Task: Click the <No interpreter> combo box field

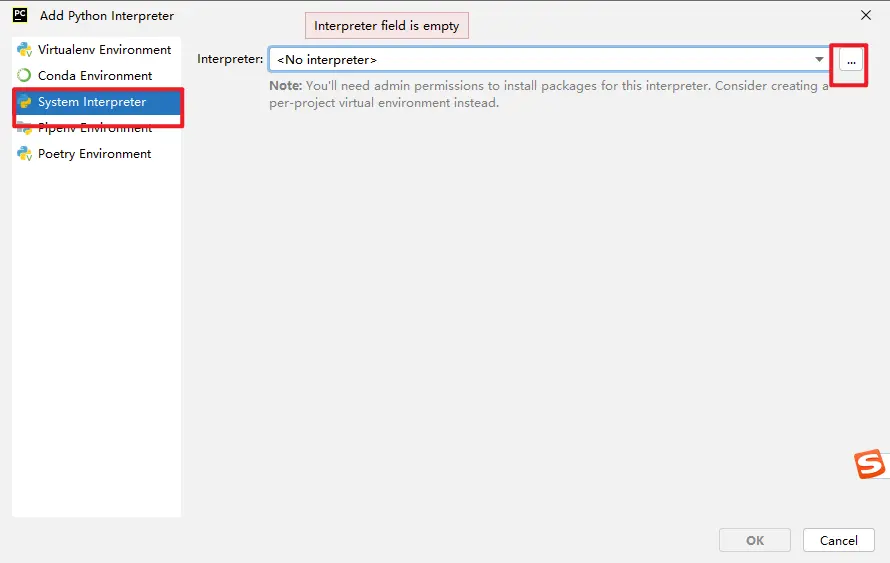Action: pos(549,60)
